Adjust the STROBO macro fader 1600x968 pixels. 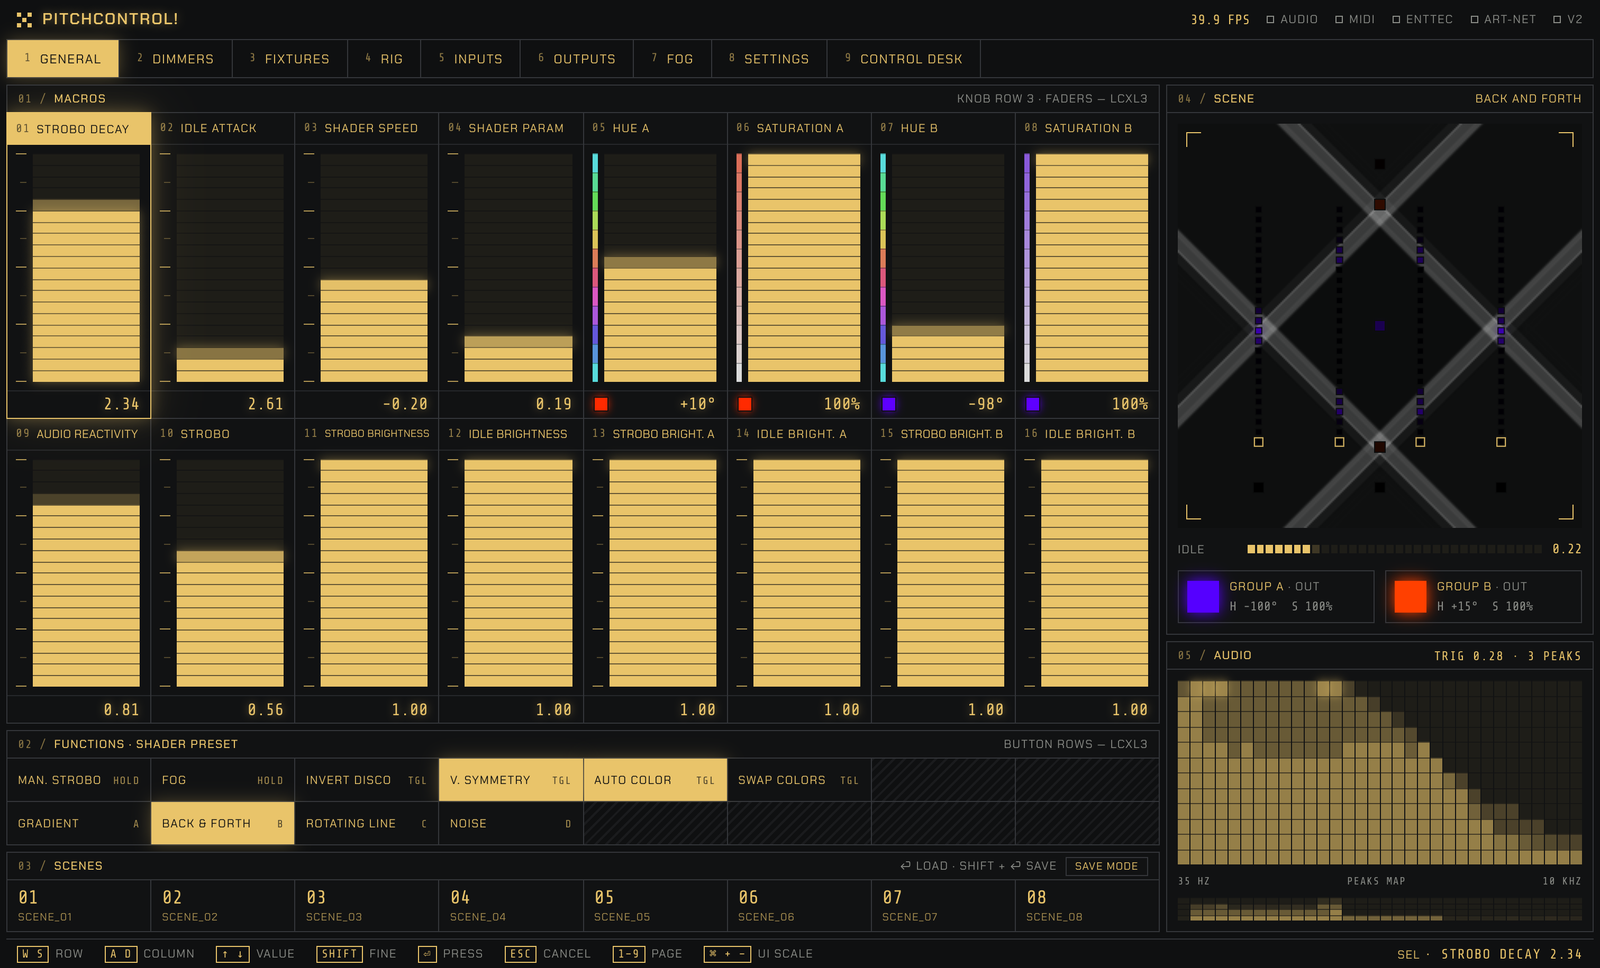230,573
